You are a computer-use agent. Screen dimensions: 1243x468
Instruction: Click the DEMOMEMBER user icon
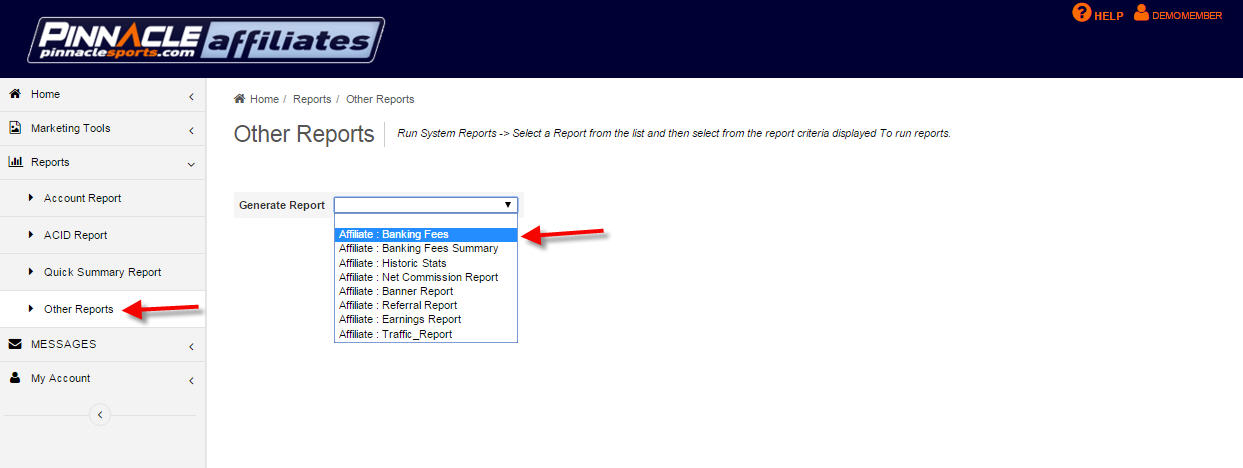[x=1141, y=13]
